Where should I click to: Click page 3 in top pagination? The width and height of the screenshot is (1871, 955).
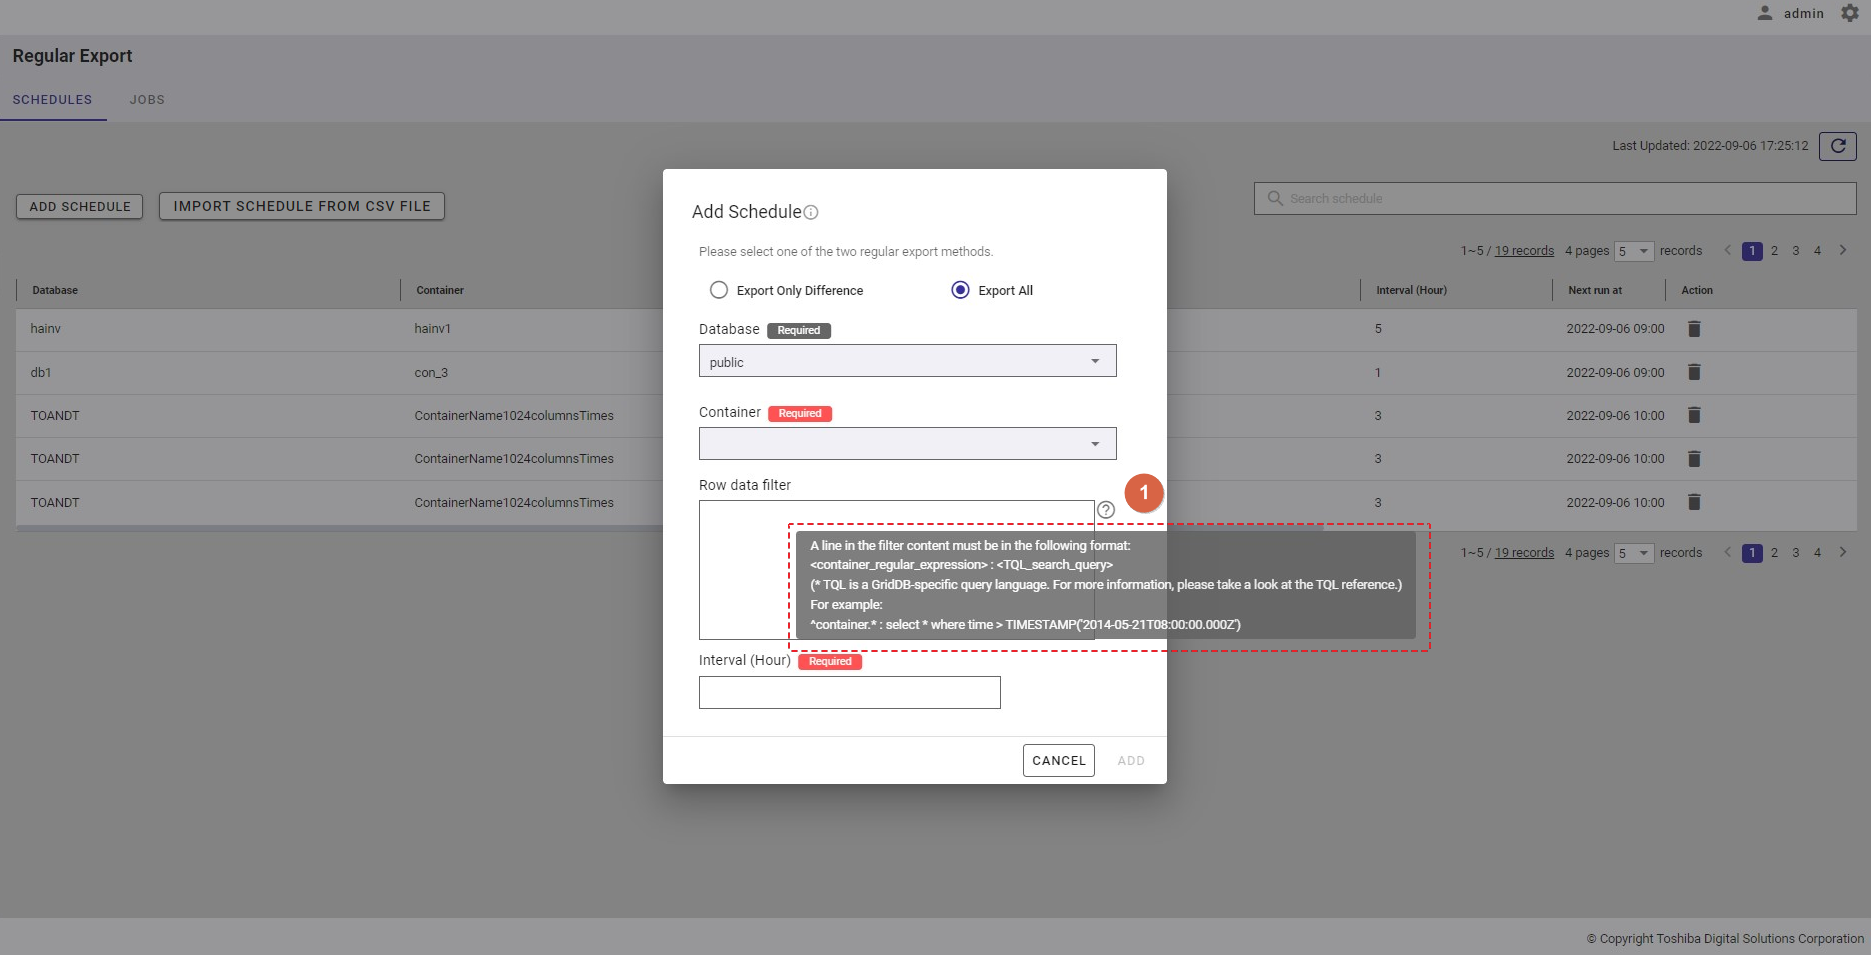point(1796,251)
